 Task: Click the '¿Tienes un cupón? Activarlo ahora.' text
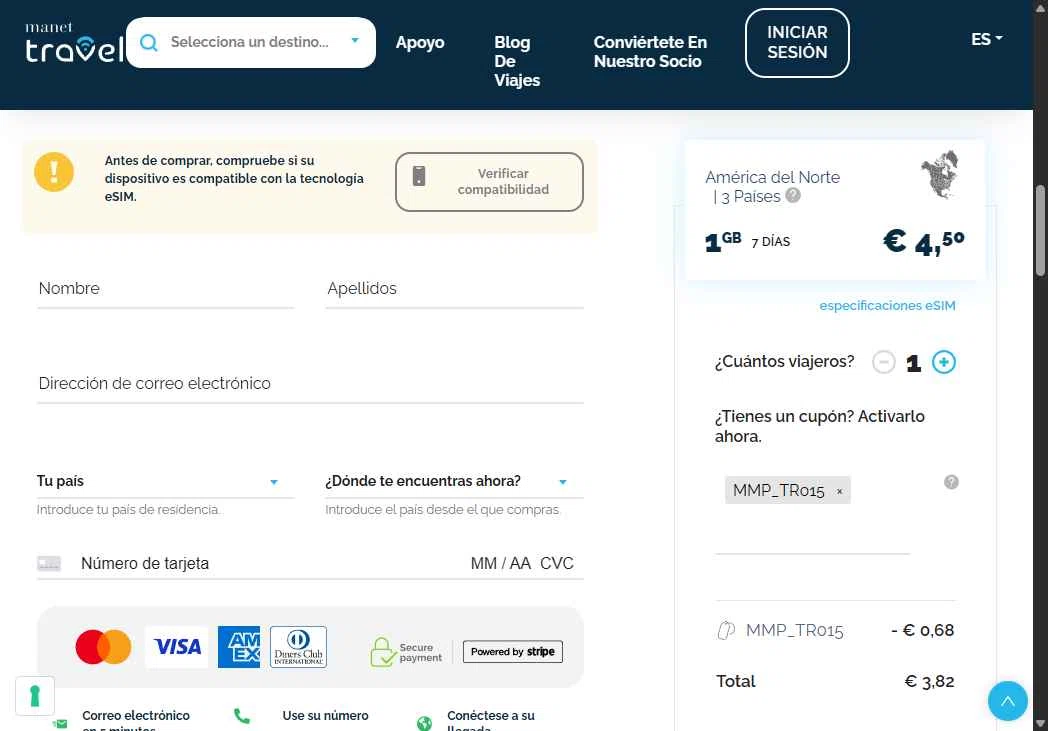819,426
